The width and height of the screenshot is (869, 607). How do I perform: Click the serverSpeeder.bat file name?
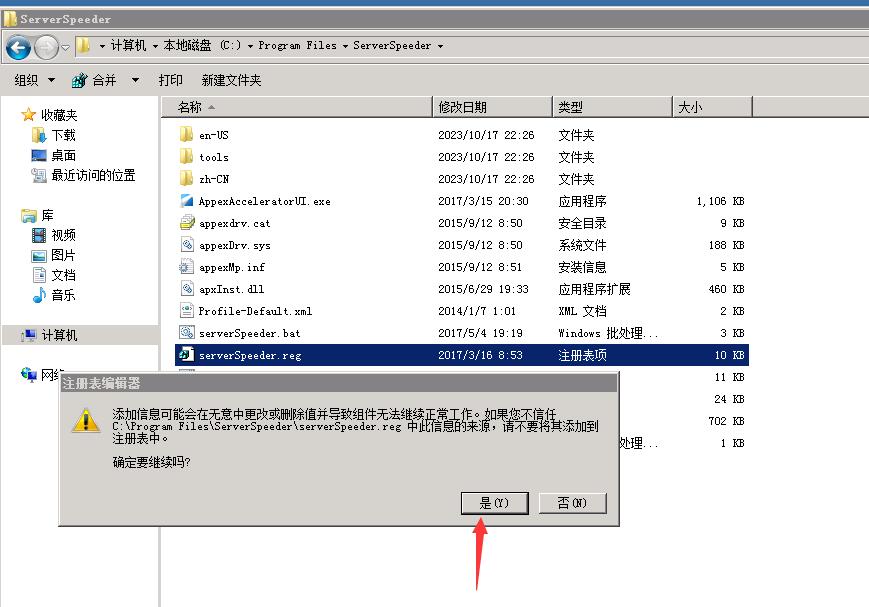click(249, 333)
